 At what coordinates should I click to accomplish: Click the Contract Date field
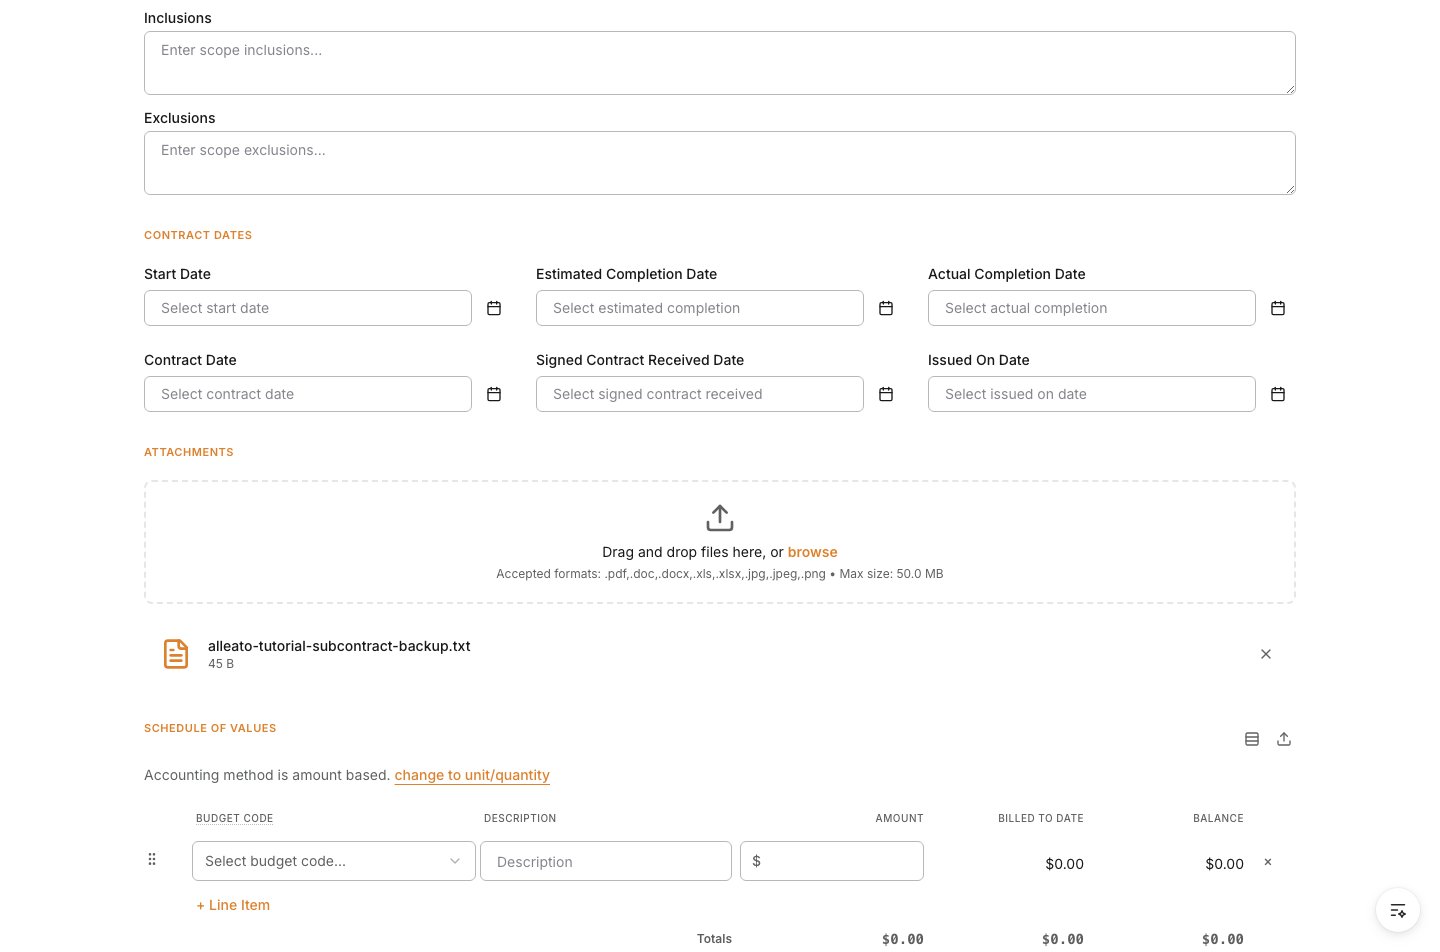pyautogui.click(x=308, y=394)
